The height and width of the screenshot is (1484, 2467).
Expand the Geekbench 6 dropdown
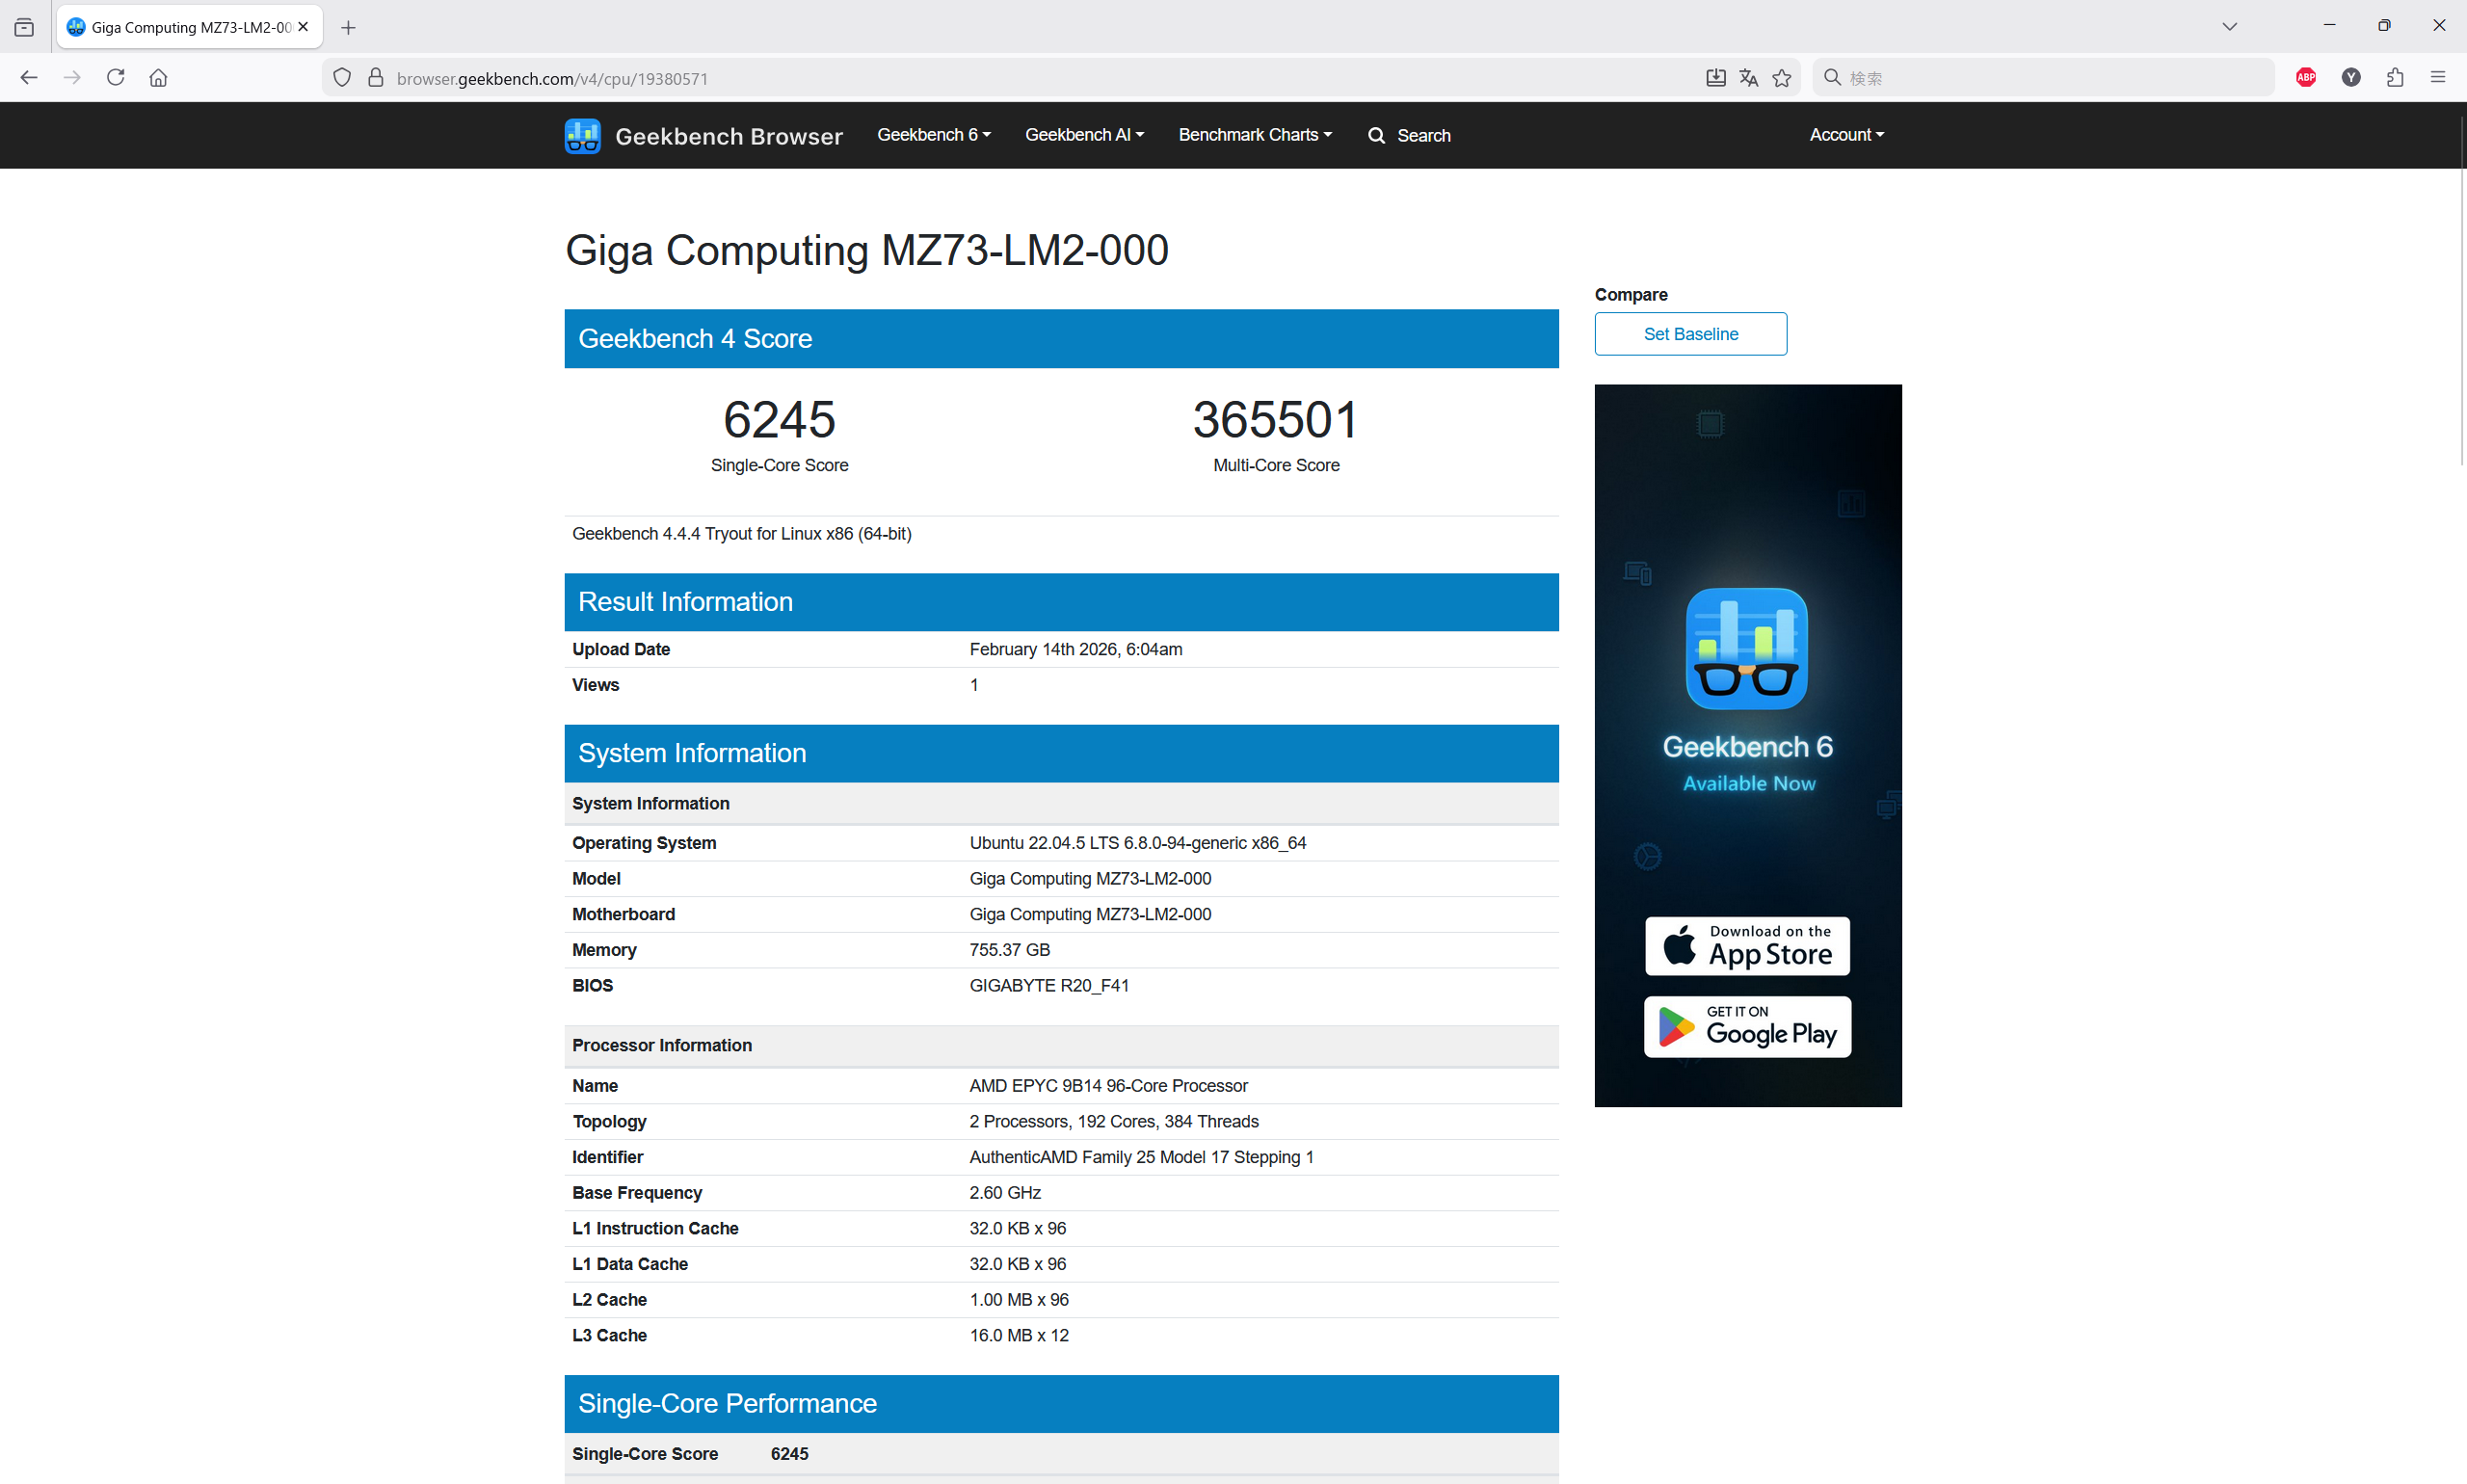pos(933,135)
